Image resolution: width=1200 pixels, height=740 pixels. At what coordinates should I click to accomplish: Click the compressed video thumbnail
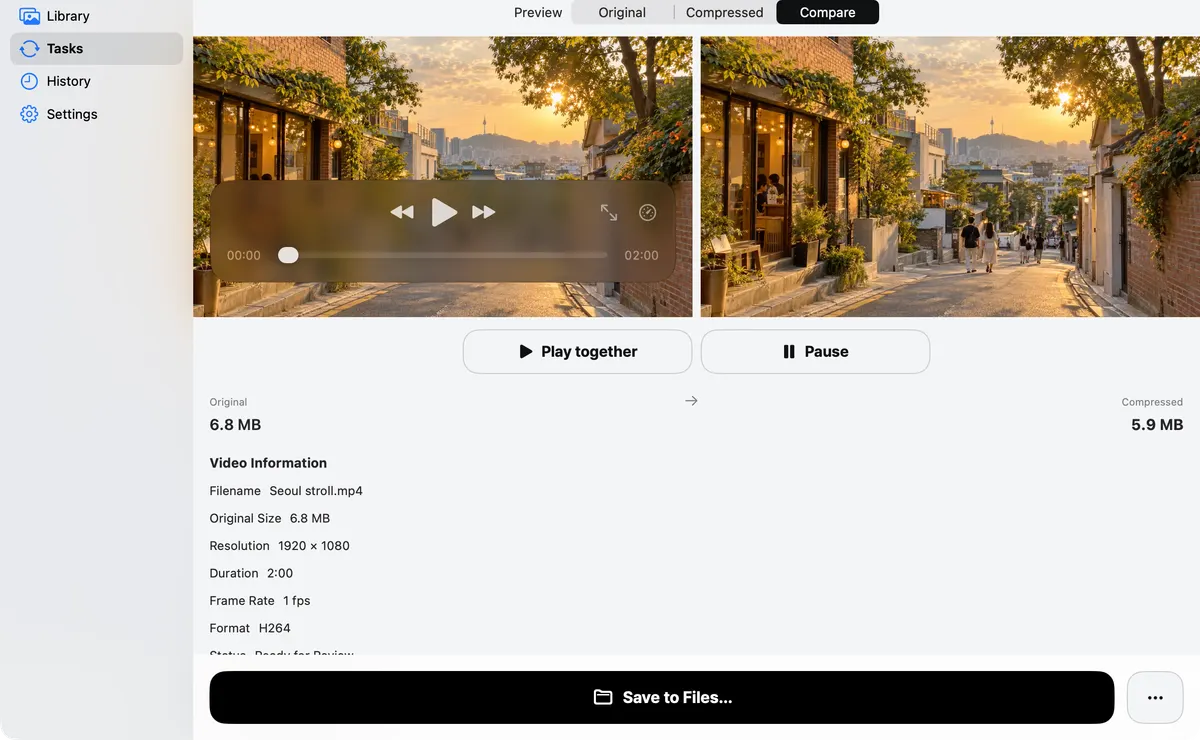tap(950, 177)
